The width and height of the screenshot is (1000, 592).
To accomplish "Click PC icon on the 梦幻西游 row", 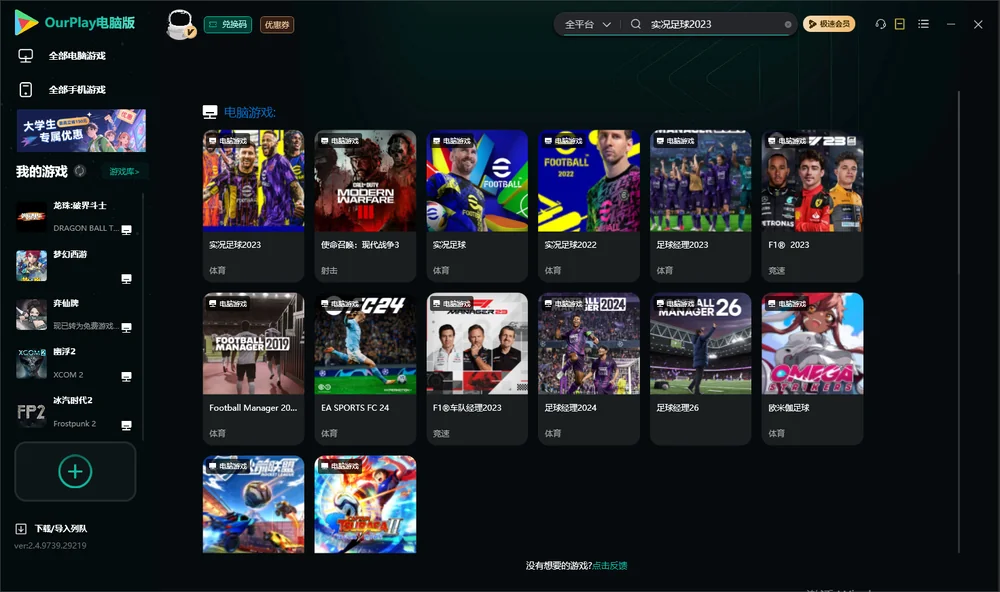I will (x=126, y=279).
